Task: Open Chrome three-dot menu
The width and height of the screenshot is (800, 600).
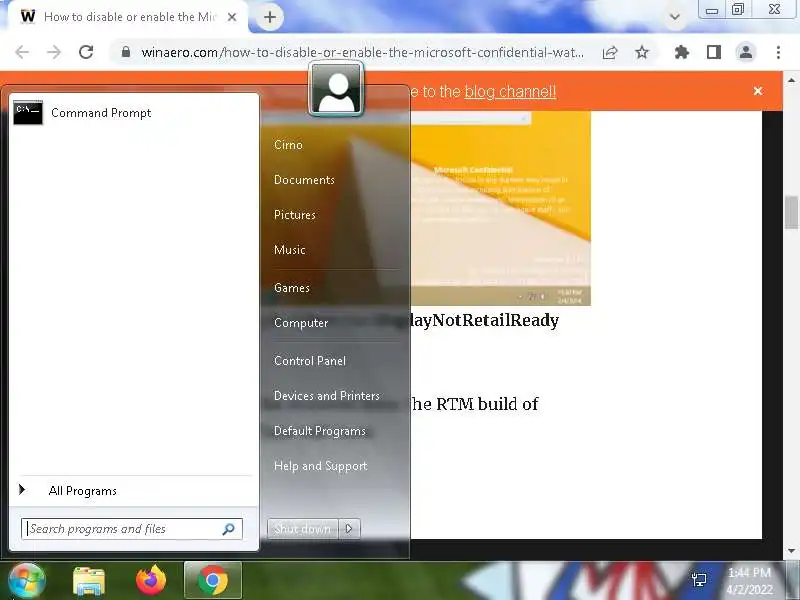Action: click(778, 52)
